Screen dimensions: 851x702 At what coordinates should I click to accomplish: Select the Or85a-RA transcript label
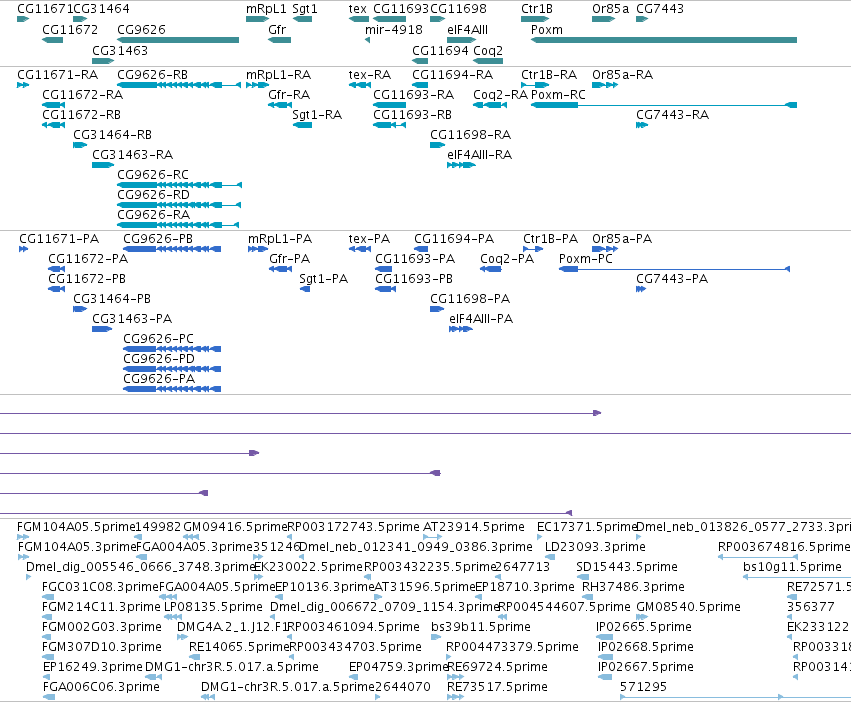click(x=623, y=74)
